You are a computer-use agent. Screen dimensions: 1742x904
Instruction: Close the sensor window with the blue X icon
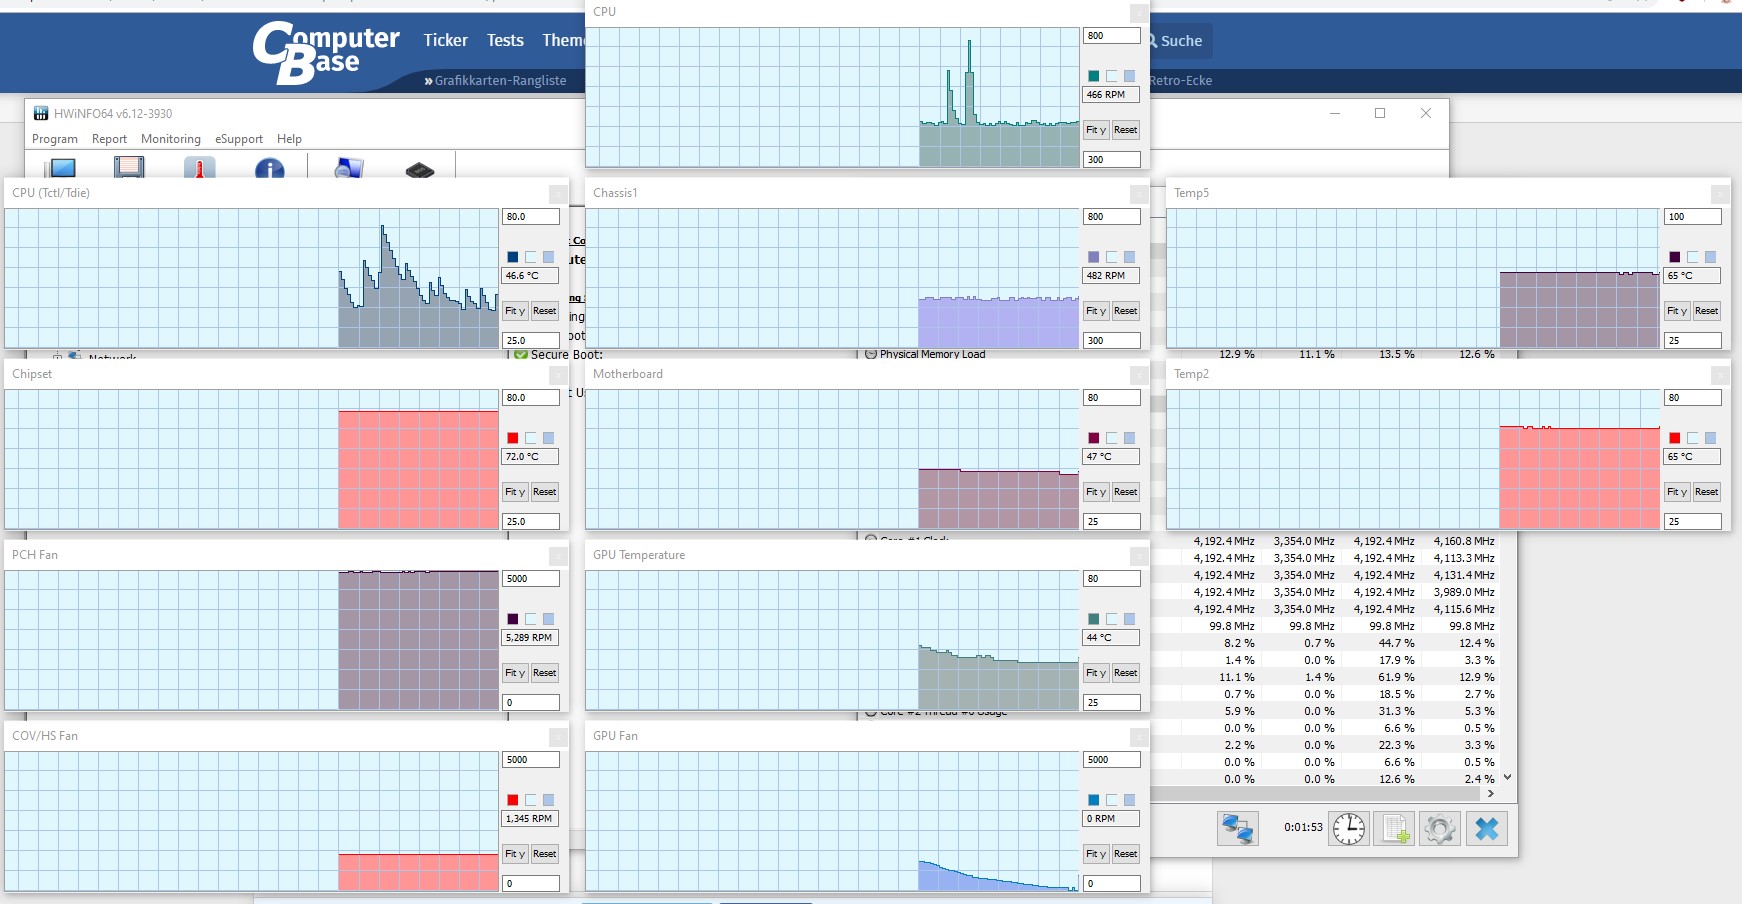tap(1487, 828)
